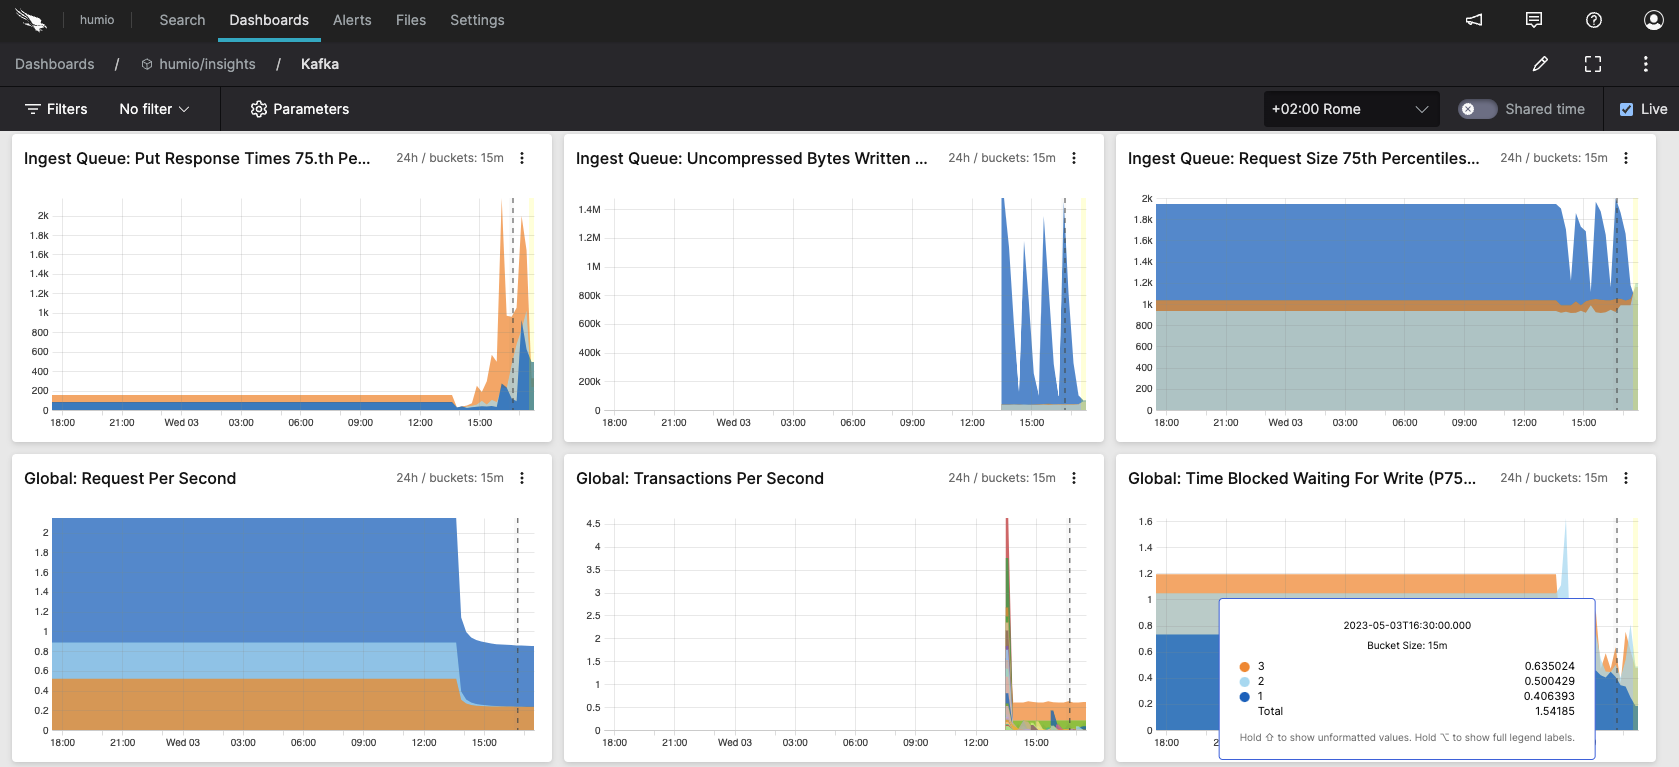The width and height of the screenshot is (1679, 767).
Task: Open the Parameters panel
Action: (300, 109)
